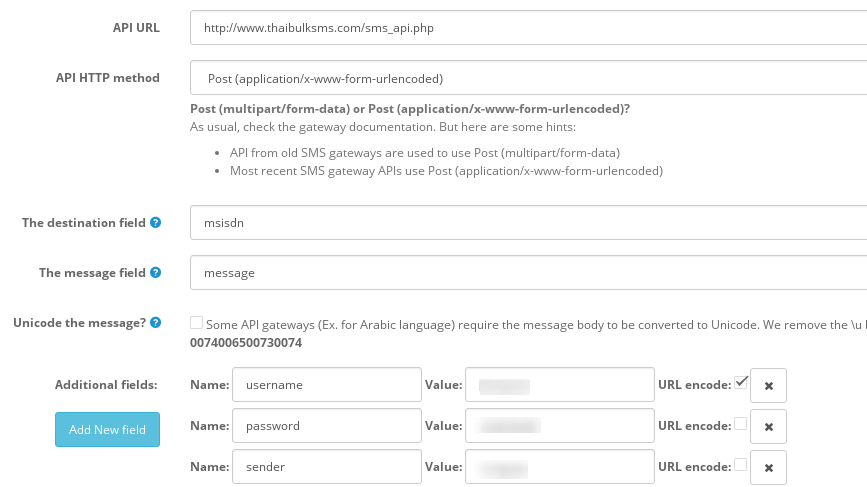Click the Name input containing password
Image resolution: width=867 pixels, height=487 pixels.
(x=326, y=426)
